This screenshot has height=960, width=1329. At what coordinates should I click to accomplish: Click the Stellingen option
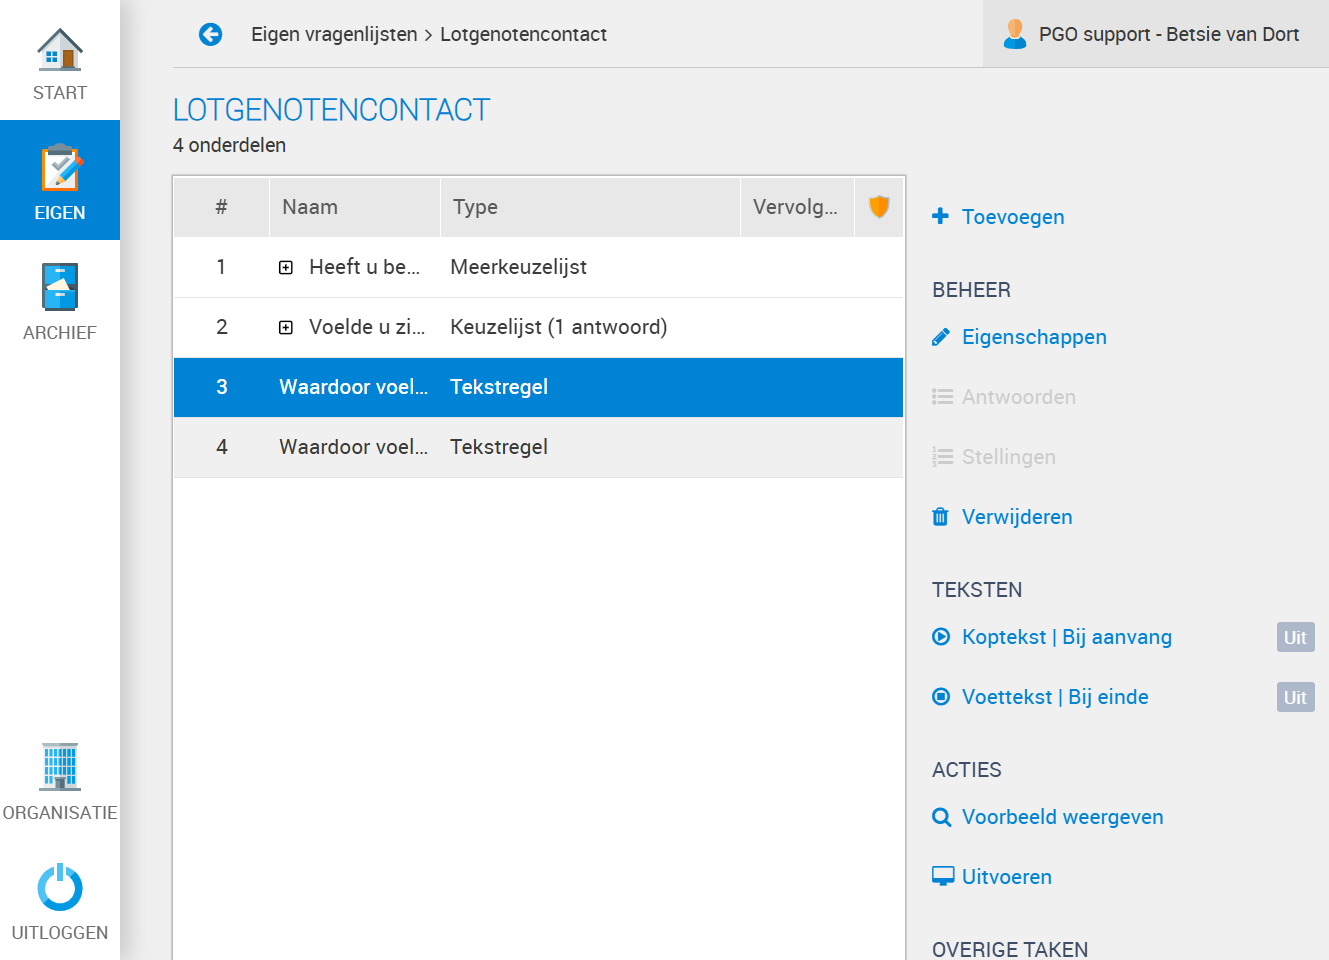[x=1009, y=457]
